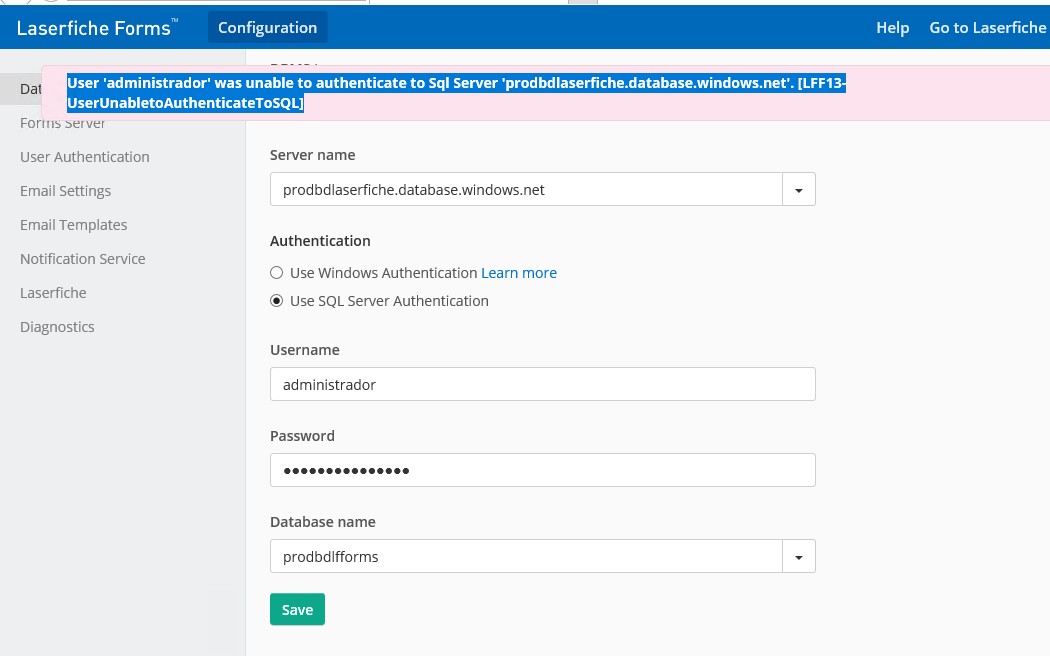Screen dimensions: 1050x657
Task: Expand the Database name dropdown arrow
Action: pos(799,557)
